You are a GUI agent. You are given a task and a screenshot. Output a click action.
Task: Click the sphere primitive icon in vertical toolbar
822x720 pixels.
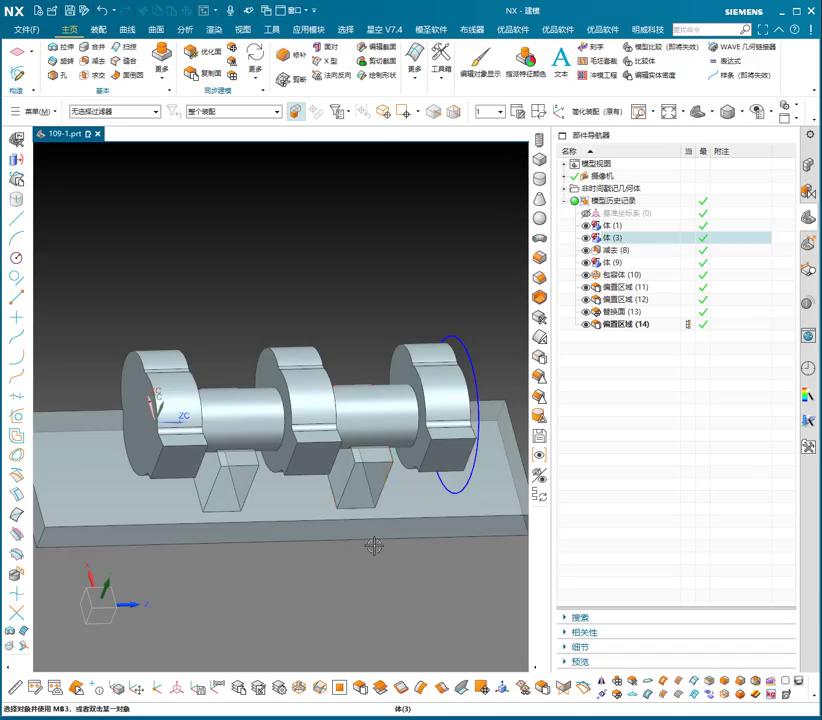pyautogui.click(x=540, y=218)
